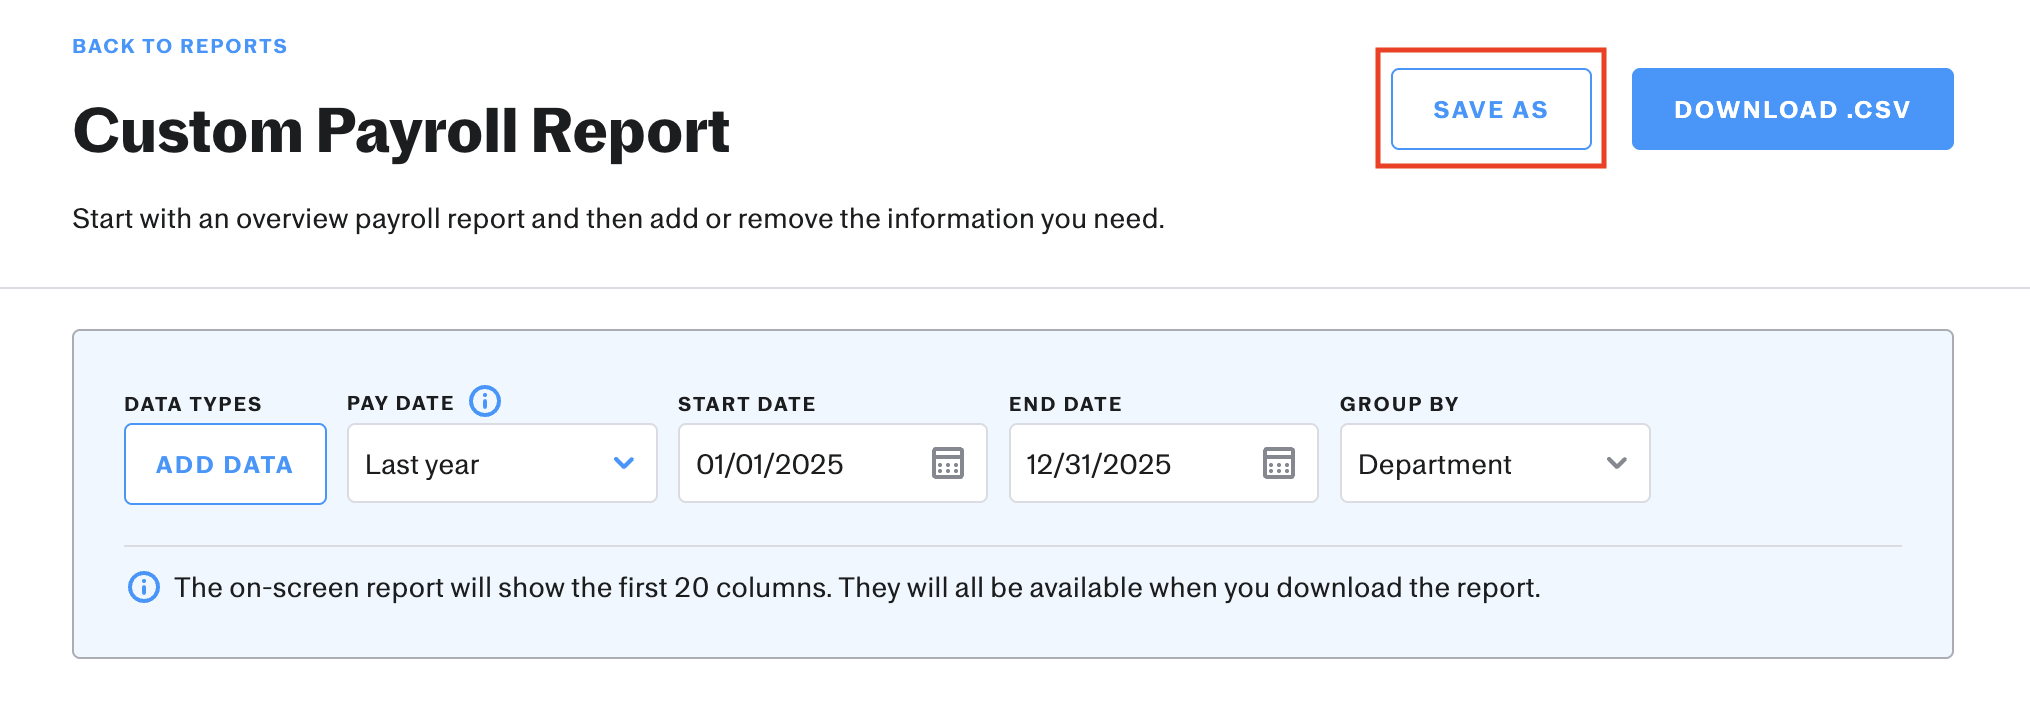Click the Pay Date label text

[x=400, y=403]
